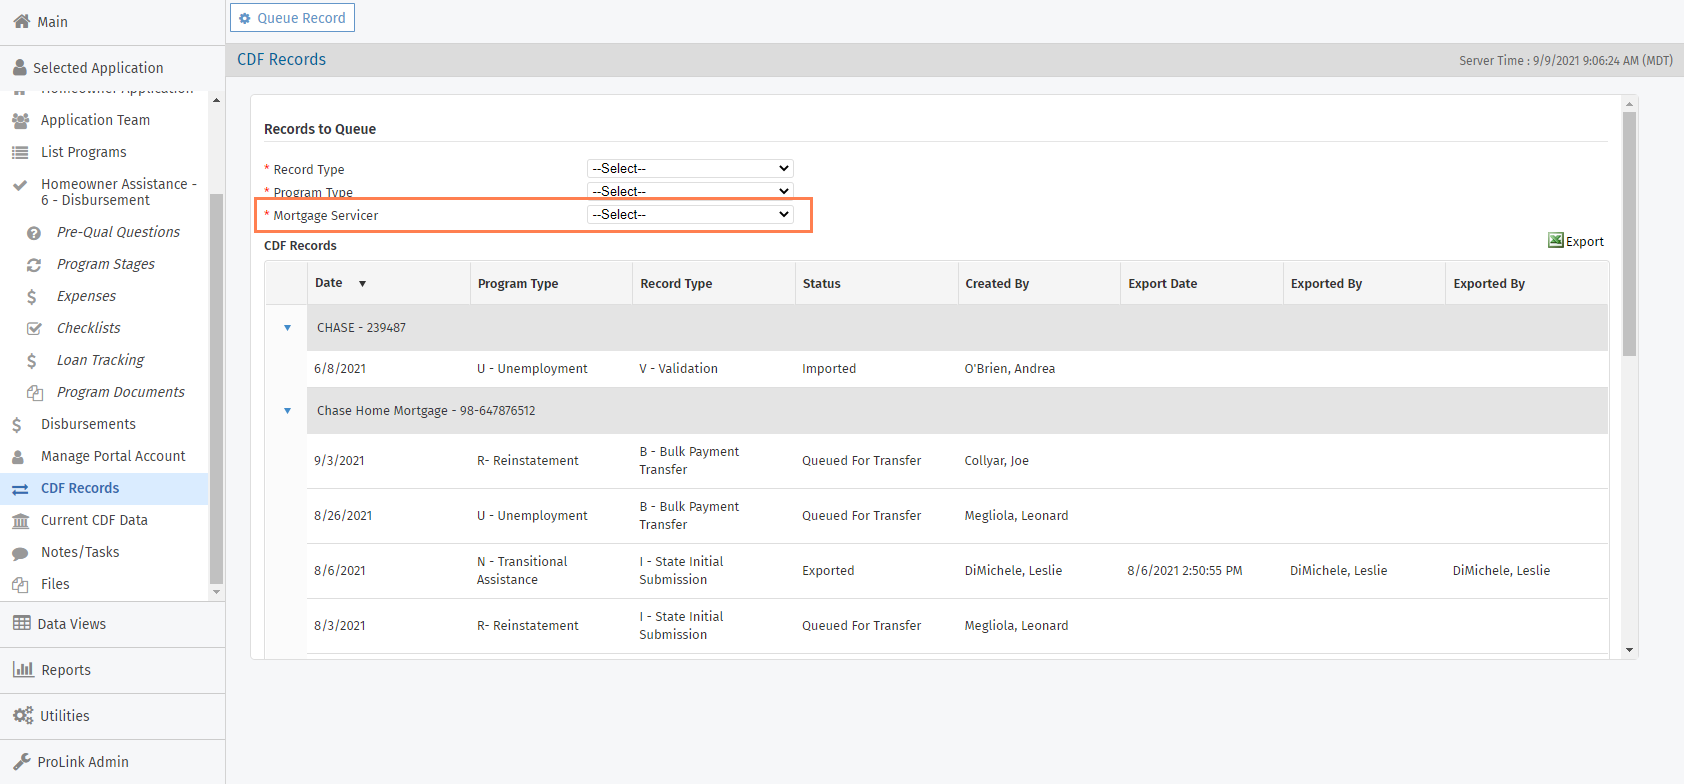Screen dimensions: 1684x784
Task: Sort records by Date column header
Action: tap(329, 283)
